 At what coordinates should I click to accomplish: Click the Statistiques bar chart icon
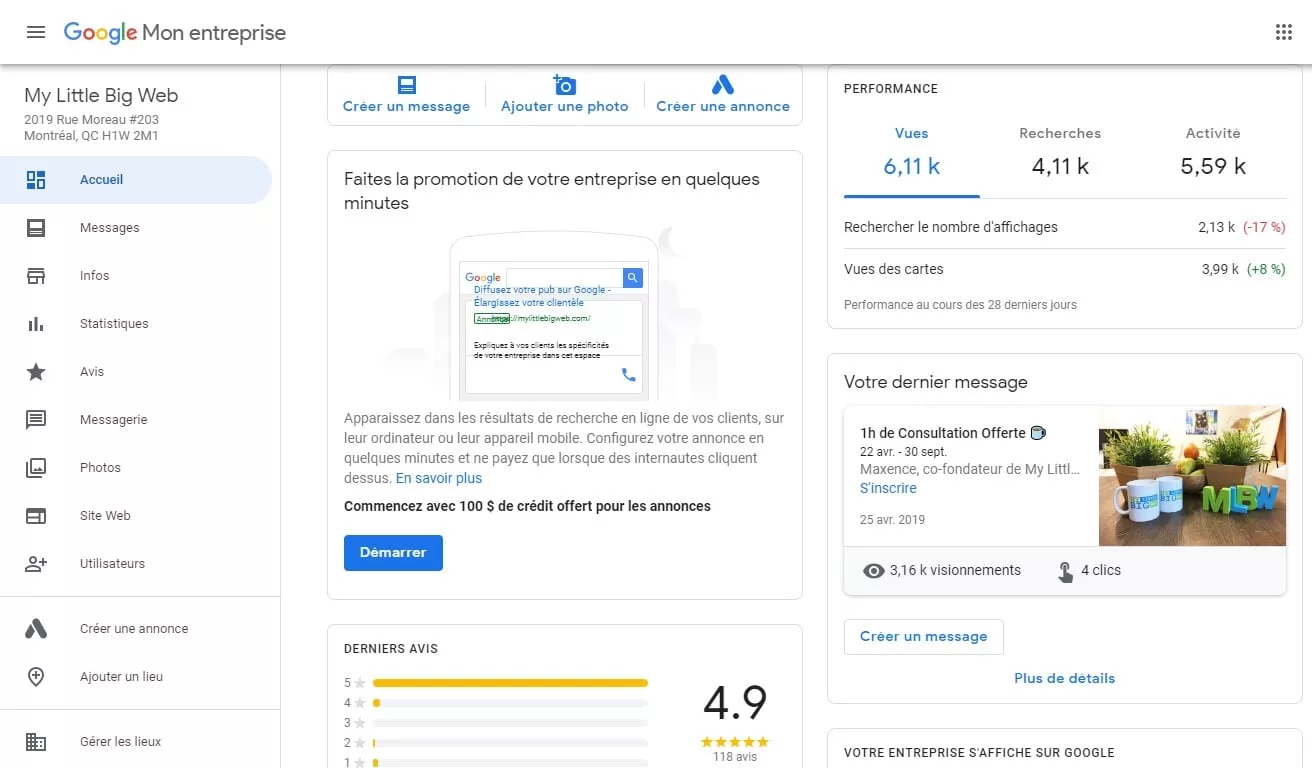36,324
